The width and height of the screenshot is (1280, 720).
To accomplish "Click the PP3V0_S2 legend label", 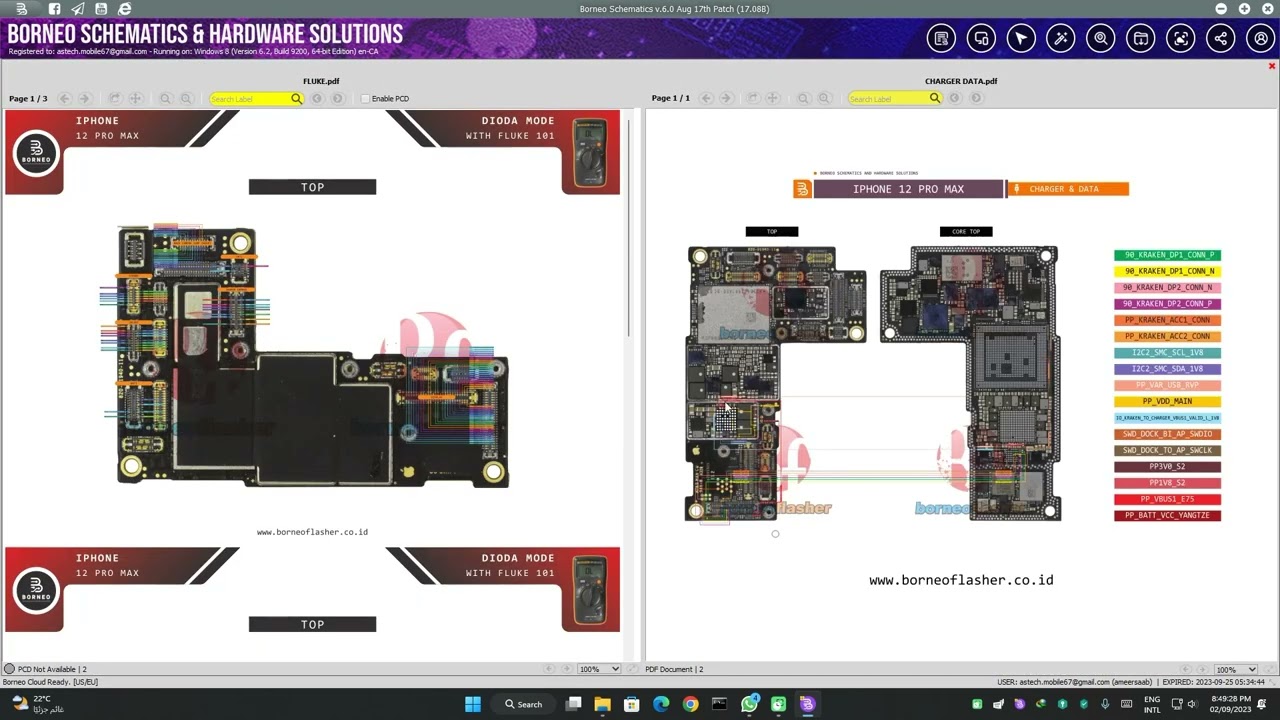I will (1167, 466).
